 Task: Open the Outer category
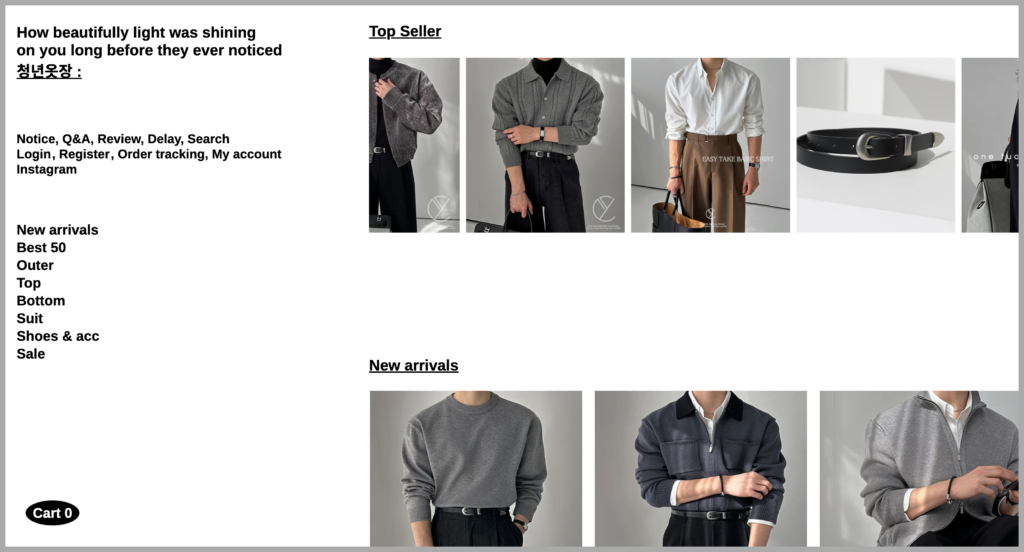pyautogui.click(x=35, y=265)
